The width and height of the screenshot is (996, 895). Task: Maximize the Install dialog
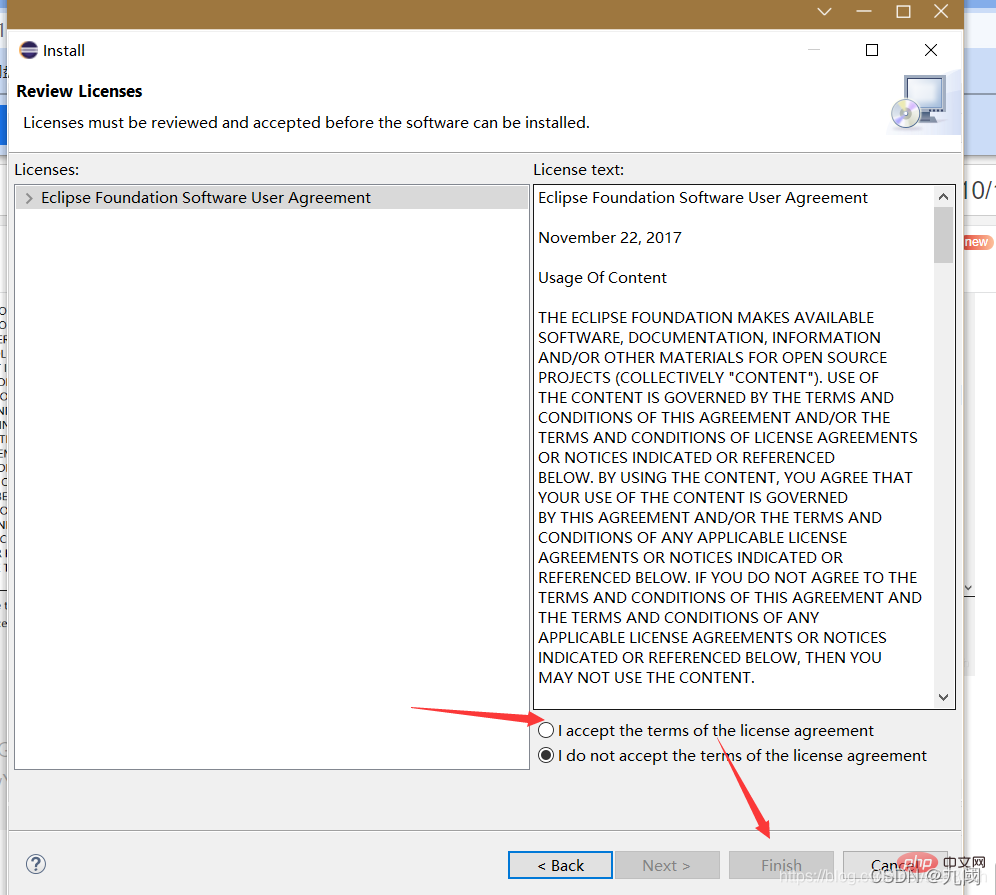pyautogui.click(x=872, y=50)
